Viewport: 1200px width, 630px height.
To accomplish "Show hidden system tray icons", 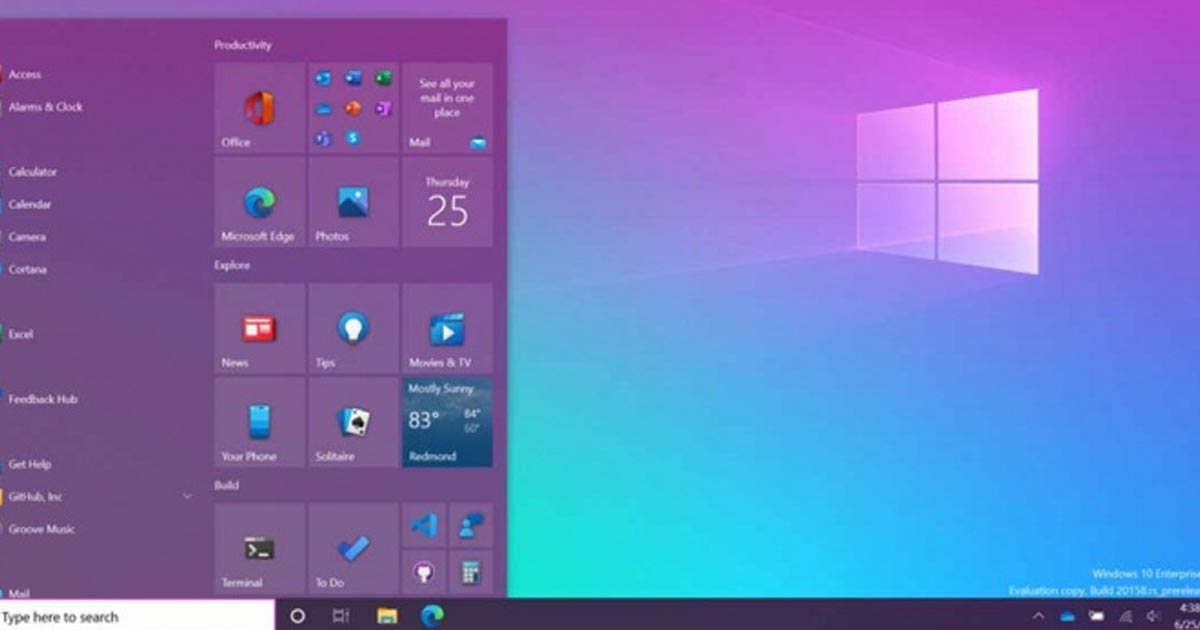I will 1038,616.
